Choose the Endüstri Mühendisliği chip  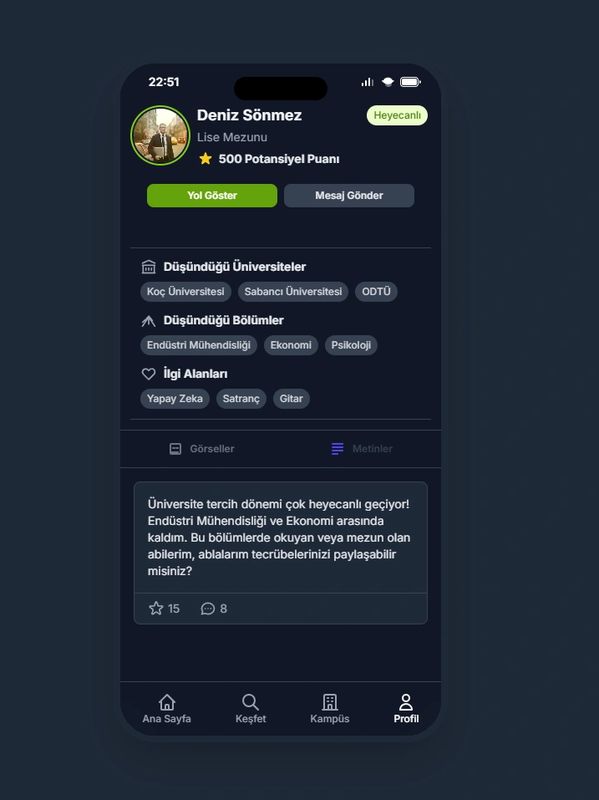tap(198, 345)
